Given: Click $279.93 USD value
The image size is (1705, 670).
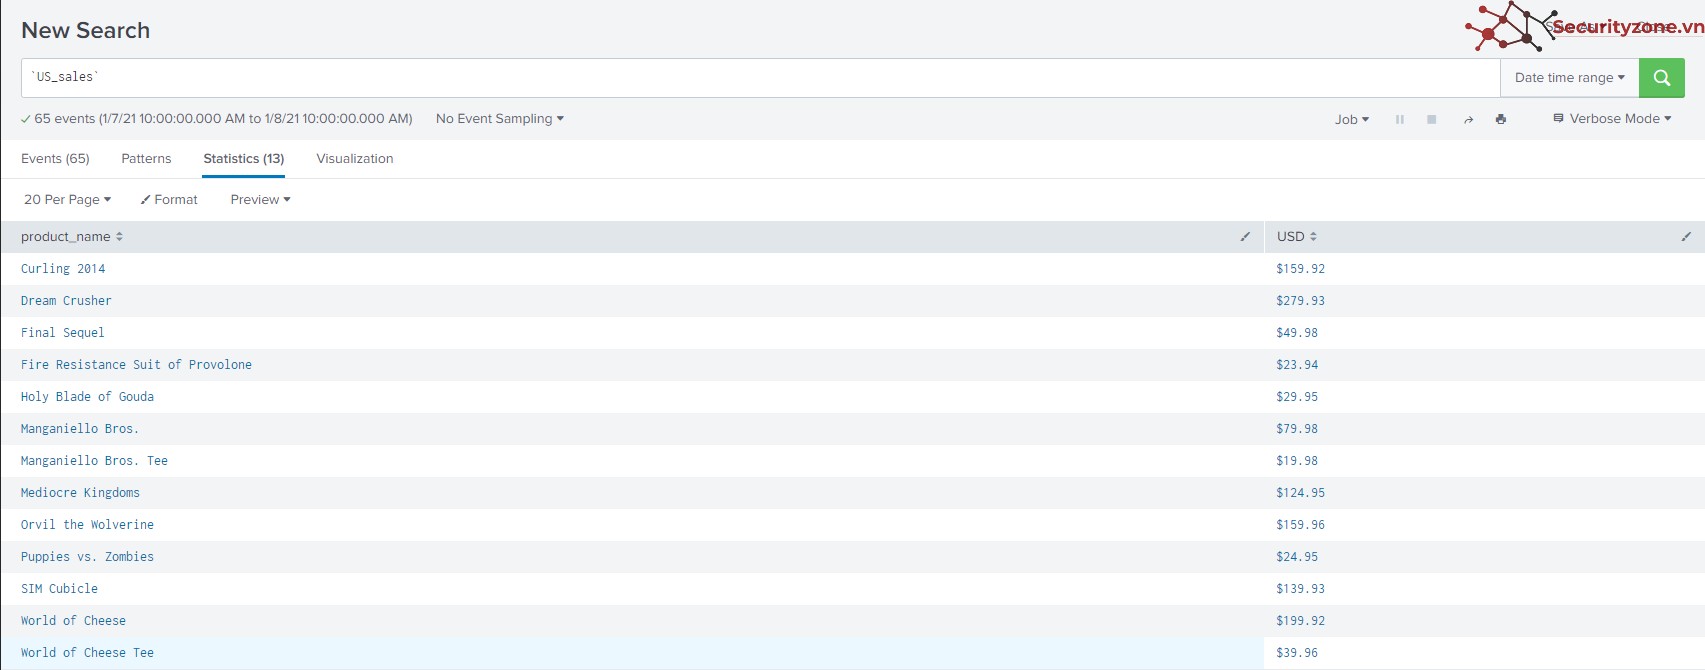Looking at the screenshot, I should point(1300,301).
